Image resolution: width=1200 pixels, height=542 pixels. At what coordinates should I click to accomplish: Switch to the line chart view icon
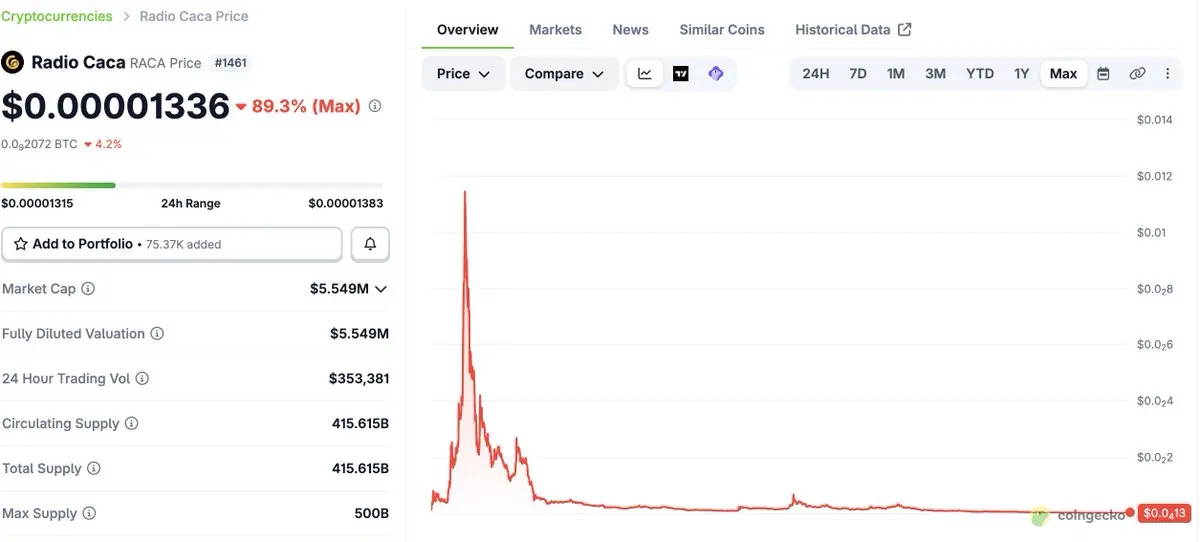point(645,74)
